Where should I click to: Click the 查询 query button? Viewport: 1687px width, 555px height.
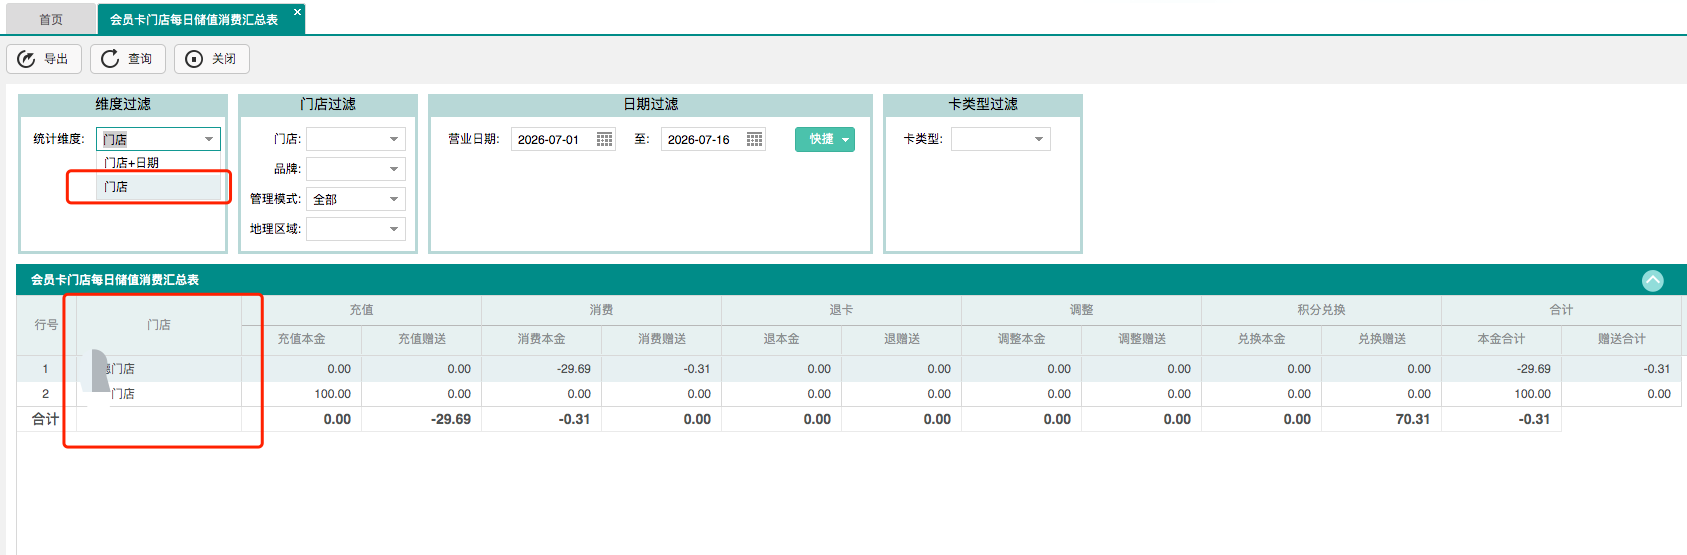(127, 59)
